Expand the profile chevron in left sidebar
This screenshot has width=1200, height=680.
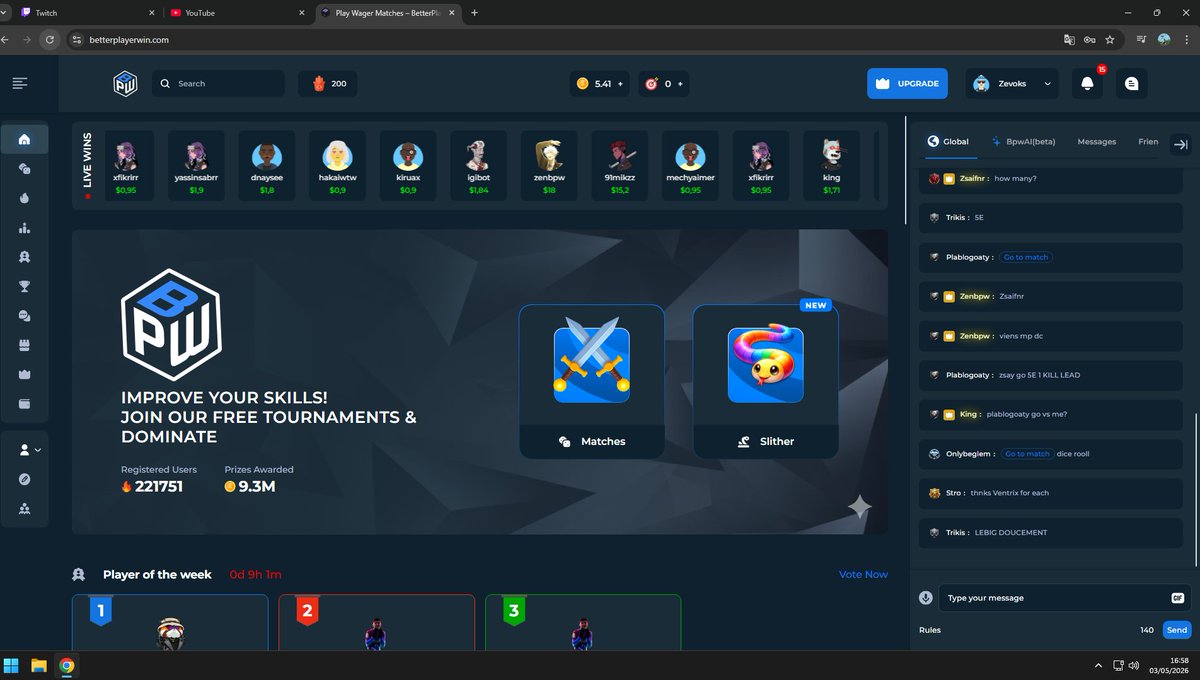tap(38, 451)
